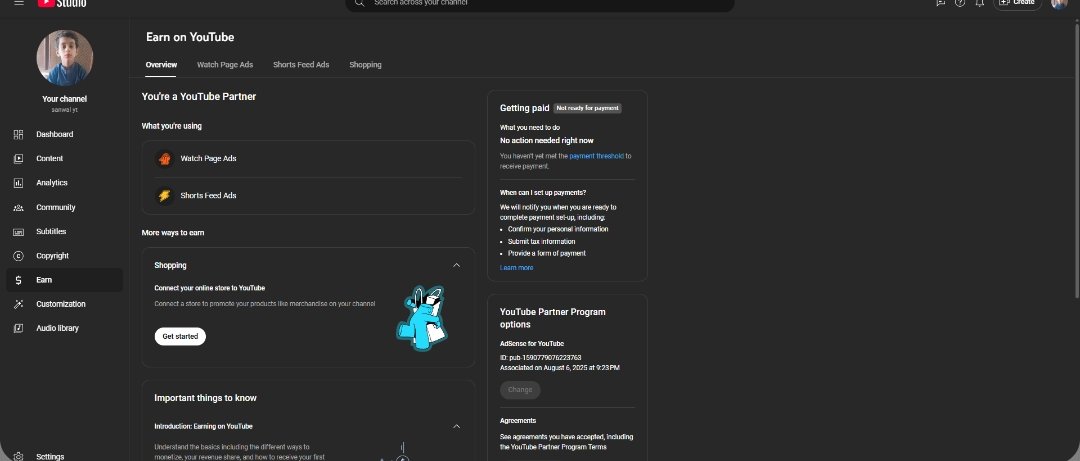Viewport: 1080px width, 461px height.
Task: Open the Customization menu label
Action: tap(61, 304)
